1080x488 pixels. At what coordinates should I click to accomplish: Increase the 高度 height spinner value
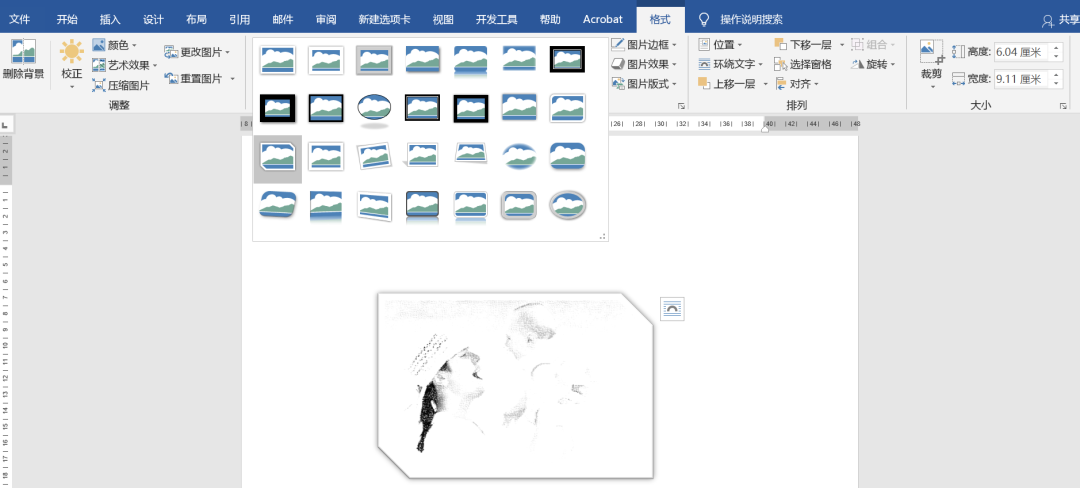pos(1057,47)
